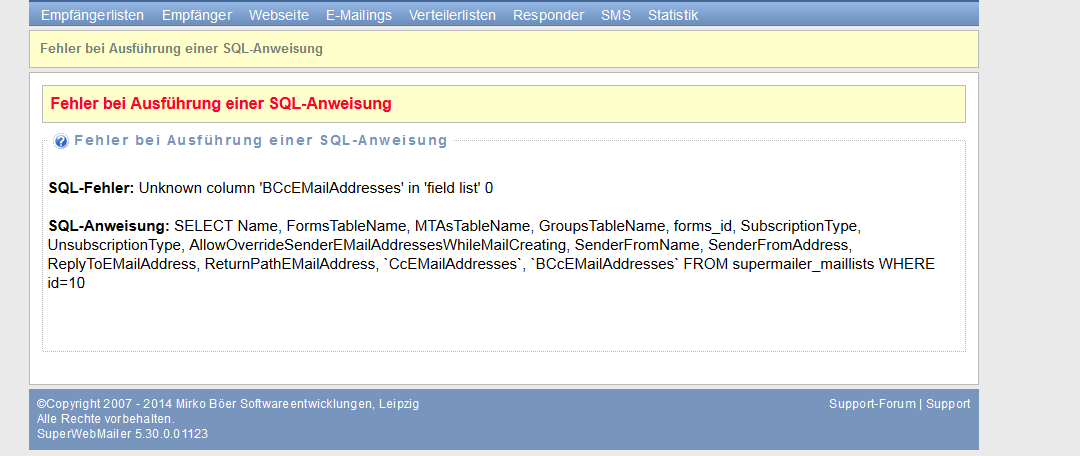Select the SMS menu item

pos(616,15)
